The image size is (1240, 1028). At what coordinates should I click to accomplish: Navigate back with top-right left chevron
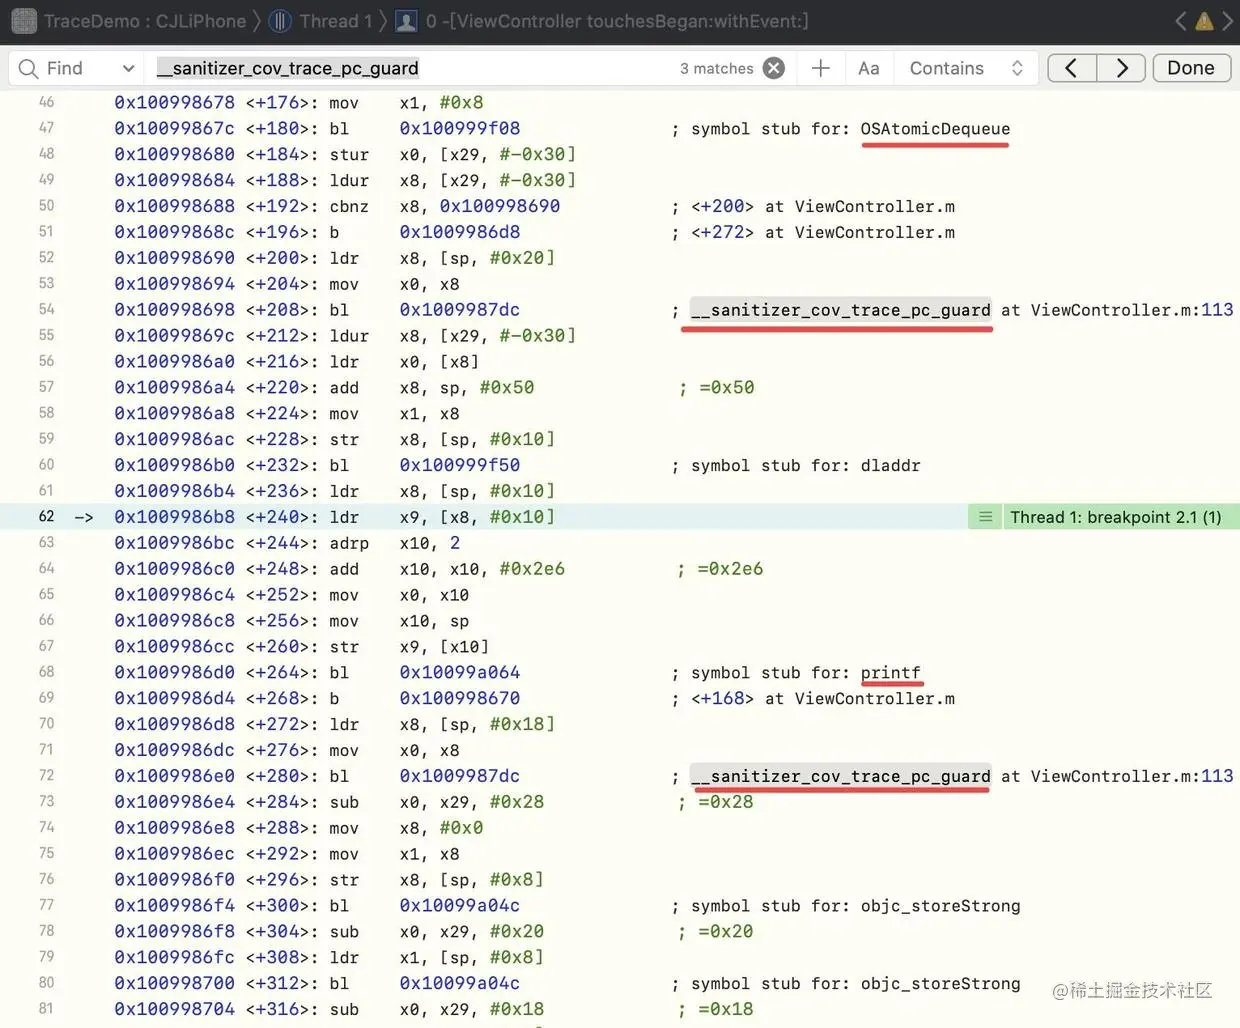[x=1181, y=21]
